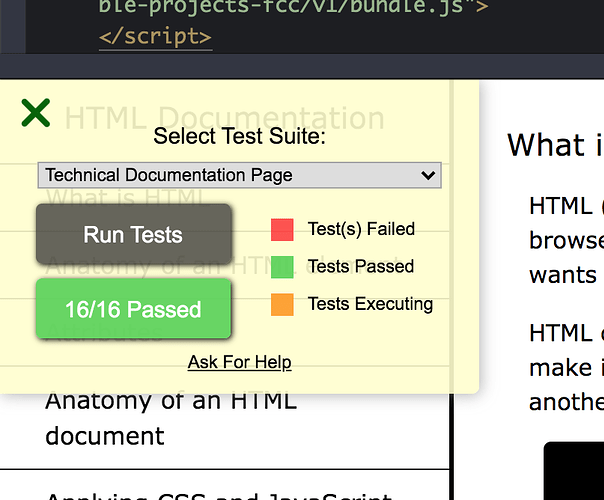Go to Anatomy of an HTML document section
This screenshot has width=604, height=500.
[x=170, y=418]
